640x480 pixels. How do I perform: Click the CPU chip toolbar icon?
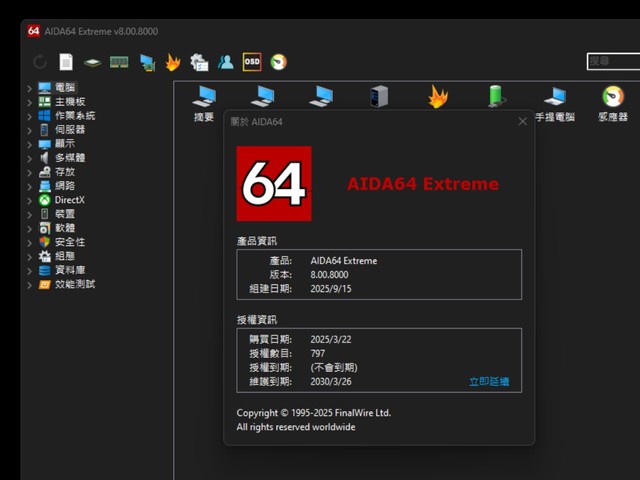(x=93, y=62)
